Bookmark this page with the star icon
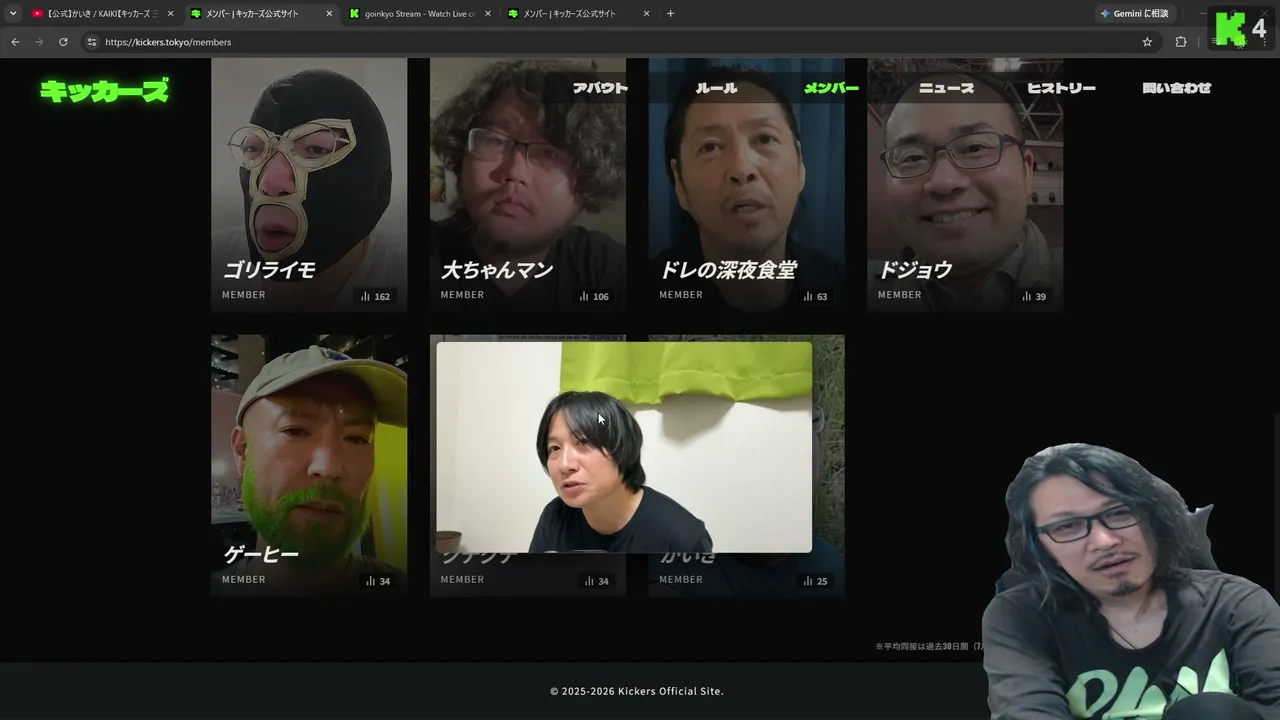1280x720 pixels. point(1147,42)
